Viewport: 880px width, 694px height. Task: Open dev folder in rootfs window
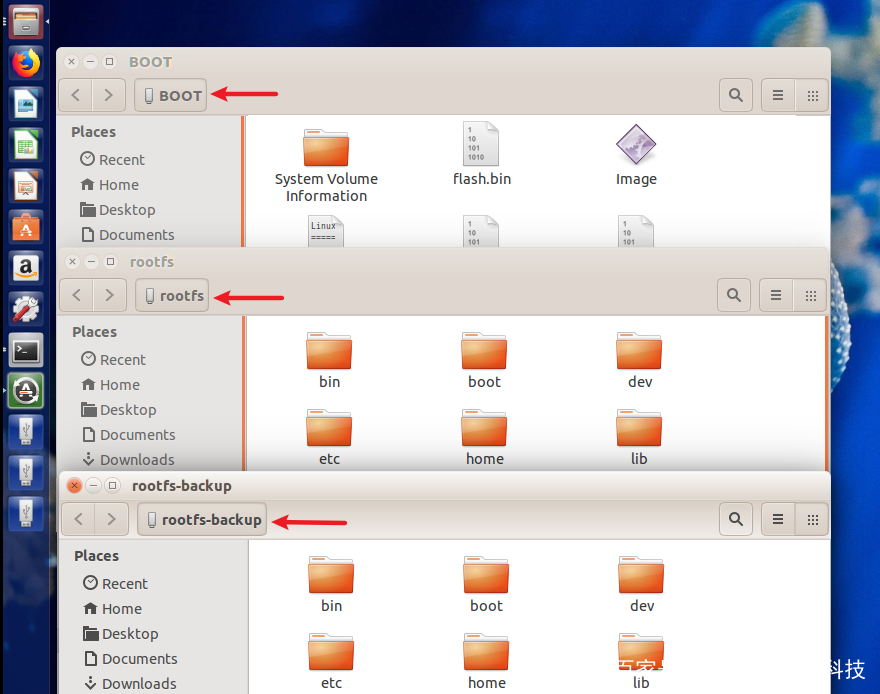tap(639, 360)
